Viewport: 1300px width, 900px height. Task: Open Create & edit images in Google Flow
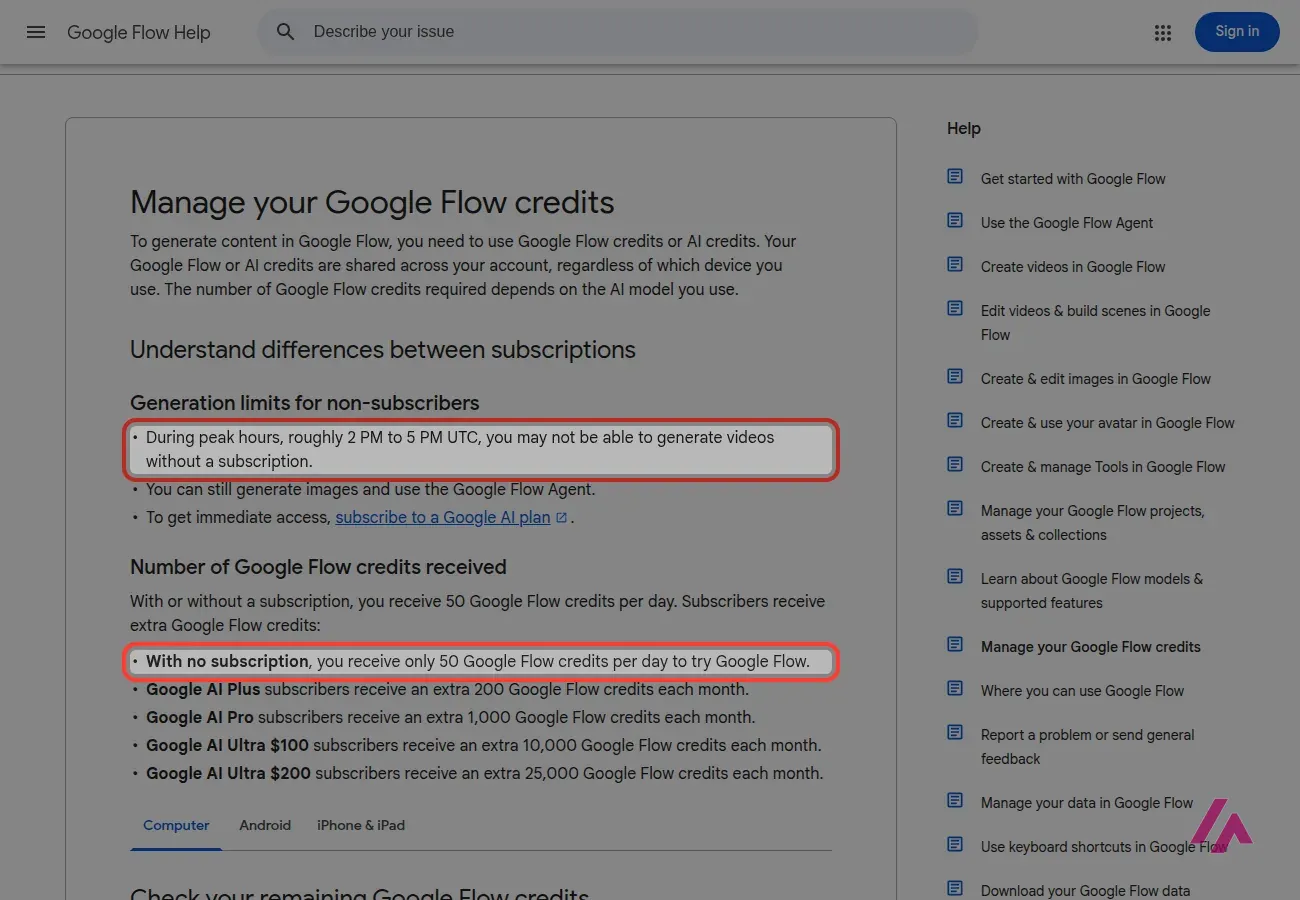pyautogui.click(x=1096, y=379)
